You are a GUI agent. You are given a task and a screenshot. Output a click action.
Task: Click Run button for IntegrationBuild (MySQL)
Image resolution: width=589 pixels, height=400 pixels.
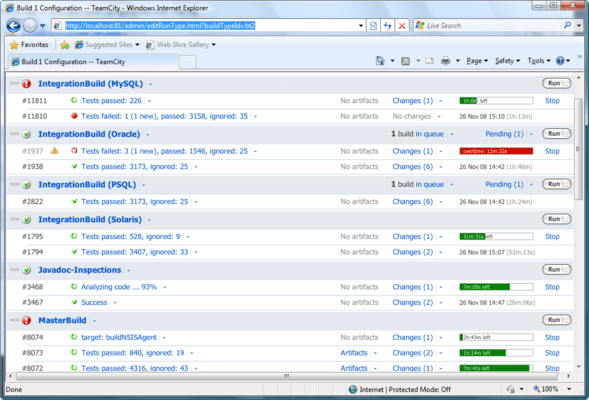pos(554,83)
